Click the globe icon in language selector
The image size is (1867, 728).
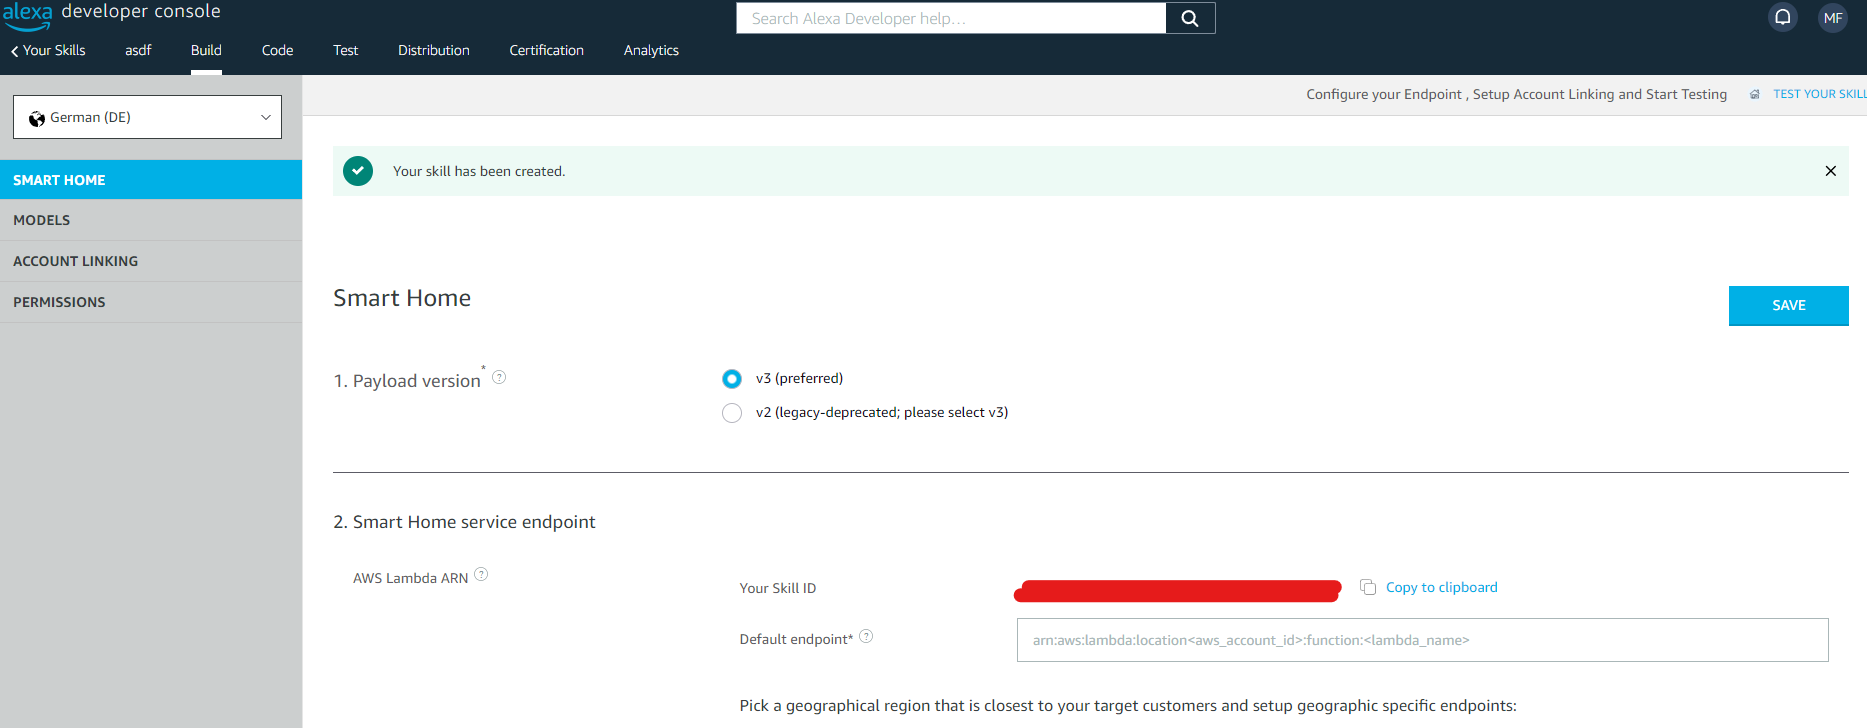coord(37,119)
